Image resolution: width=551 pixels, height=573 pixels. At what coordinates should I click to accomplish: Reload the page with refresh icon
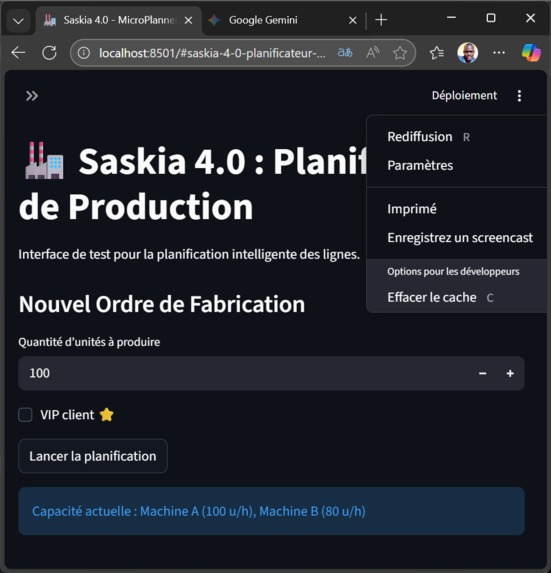(x=49, y=53)
